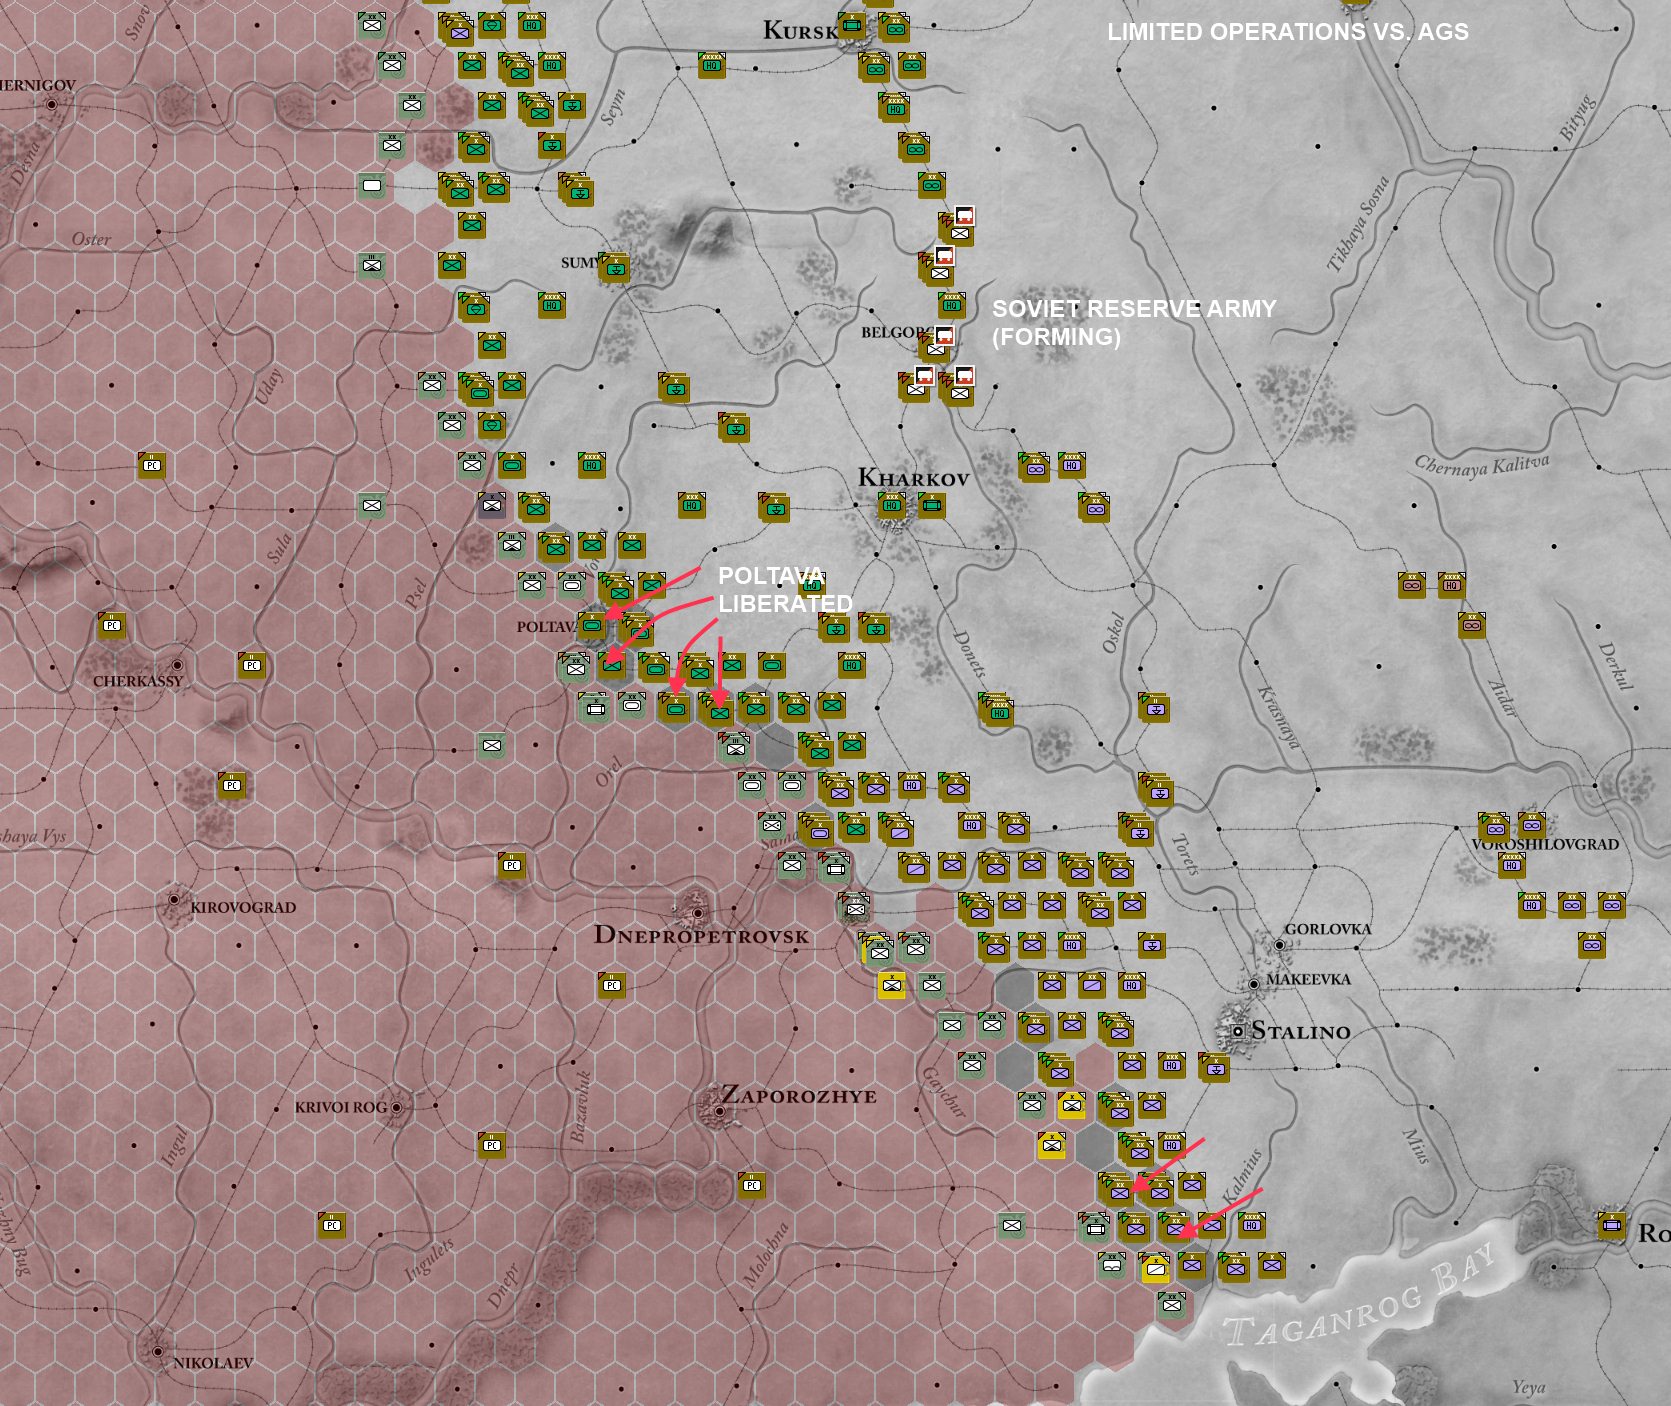Click the Gorlovka city label
Image resolution: width=1671 pixels, height=1406 pixels.
coord(1328,929)
